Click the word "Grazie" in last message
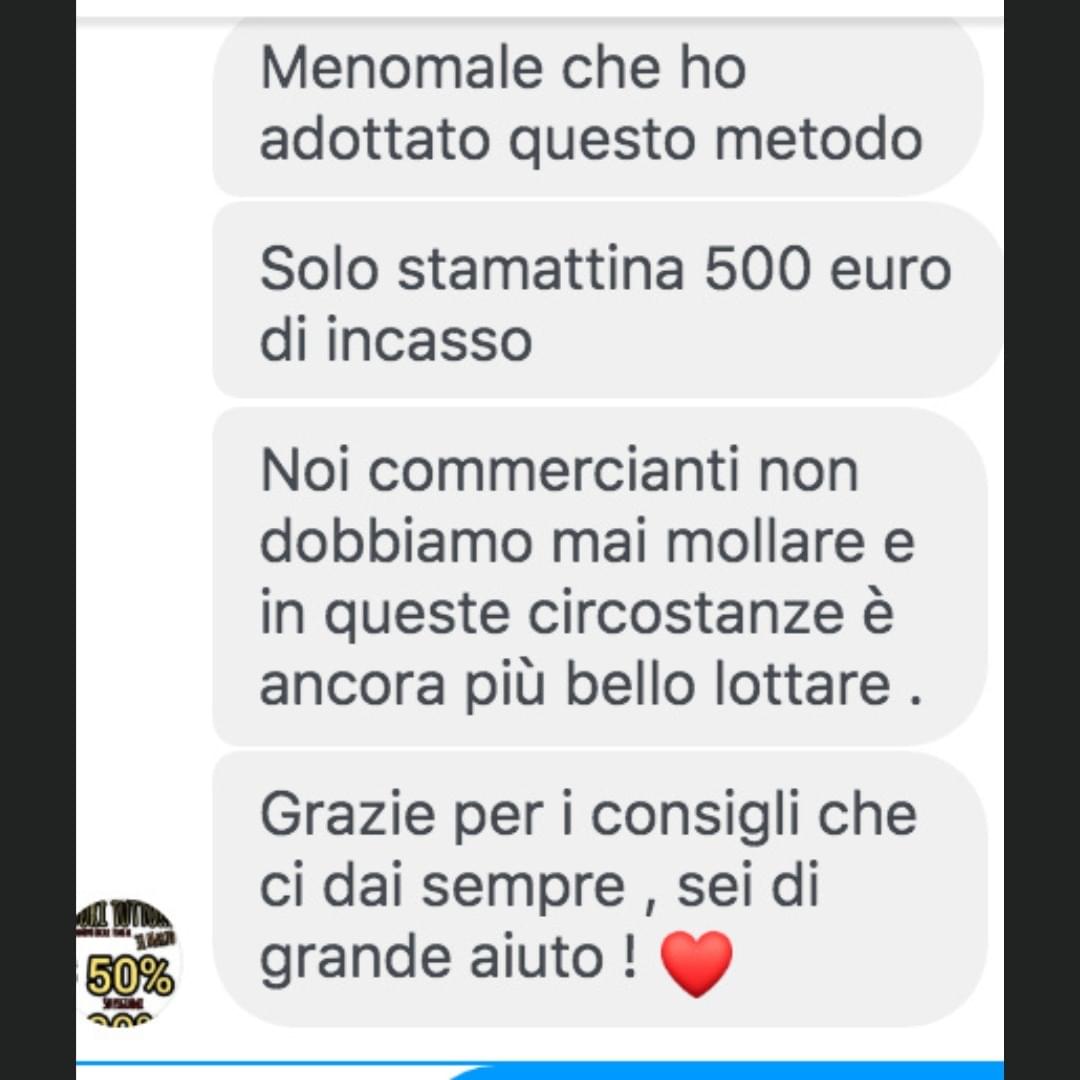The width and height of the screenshot is (1080, 1080). (349, 814)
